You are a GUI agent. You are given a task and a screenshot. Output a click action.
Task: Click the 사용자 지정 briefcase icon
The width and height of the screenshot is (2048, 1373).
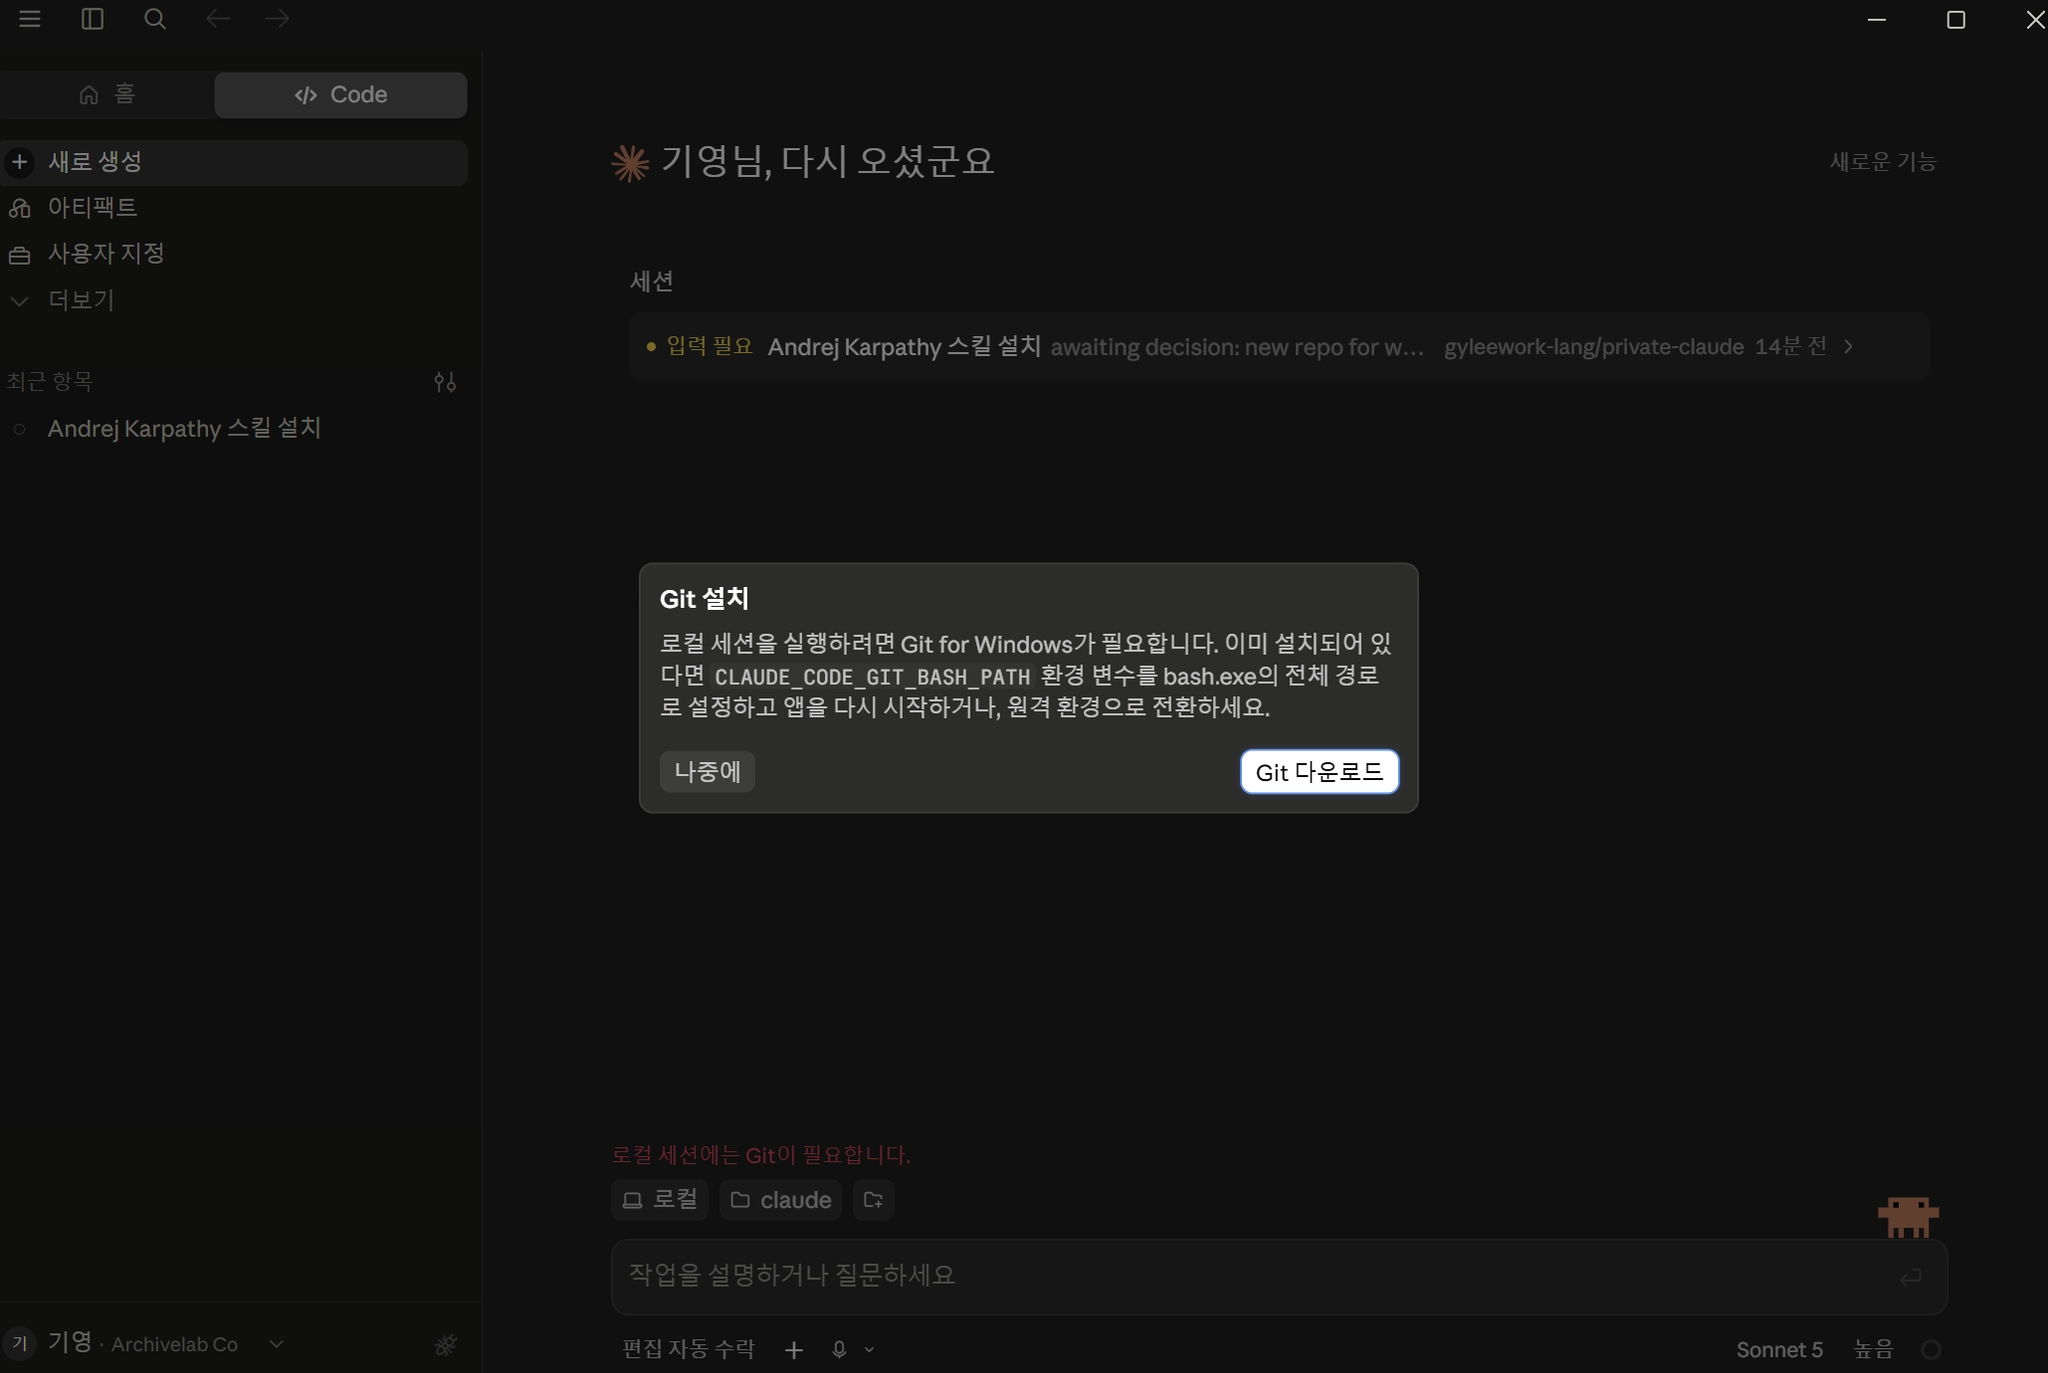point(20,255)
